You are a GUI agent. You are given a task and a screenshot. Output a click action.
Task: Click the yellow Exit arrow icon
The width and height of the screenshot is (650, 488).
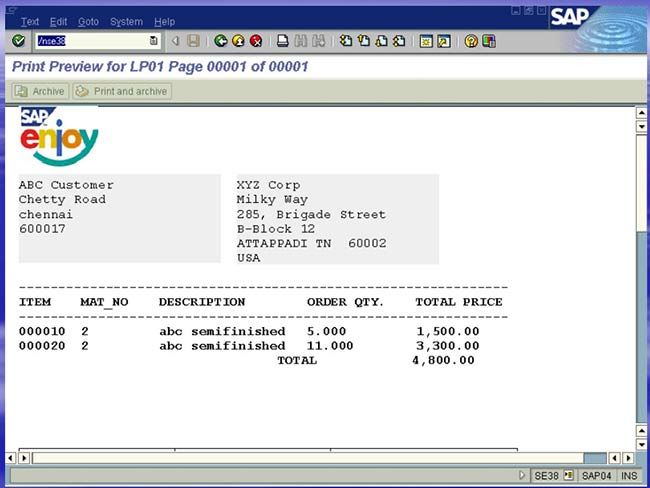pos(238,41)
